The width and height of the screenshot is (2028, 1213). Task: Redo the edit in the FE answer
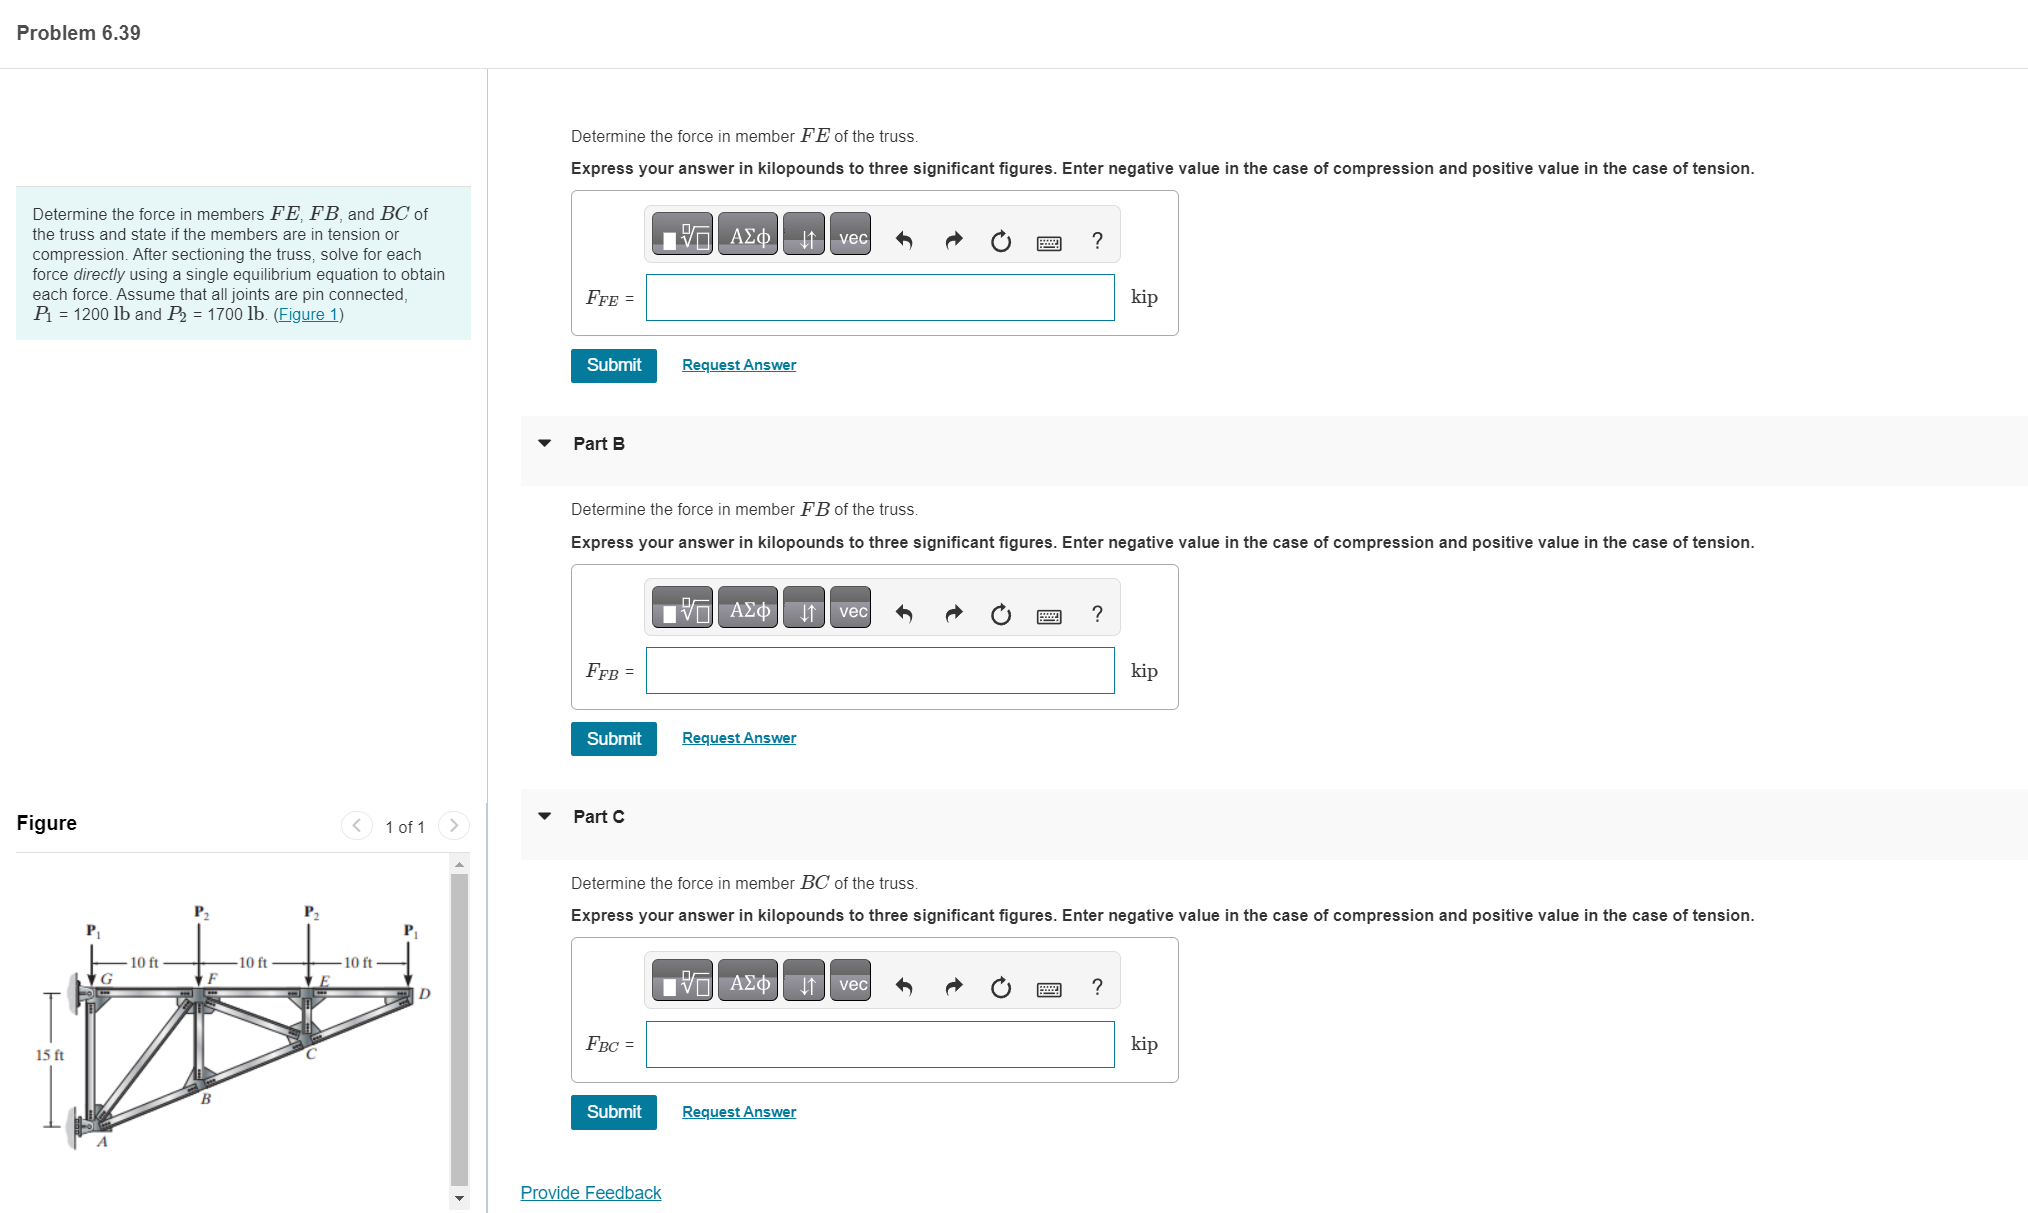pyautogui.click(x=953, y=240)
